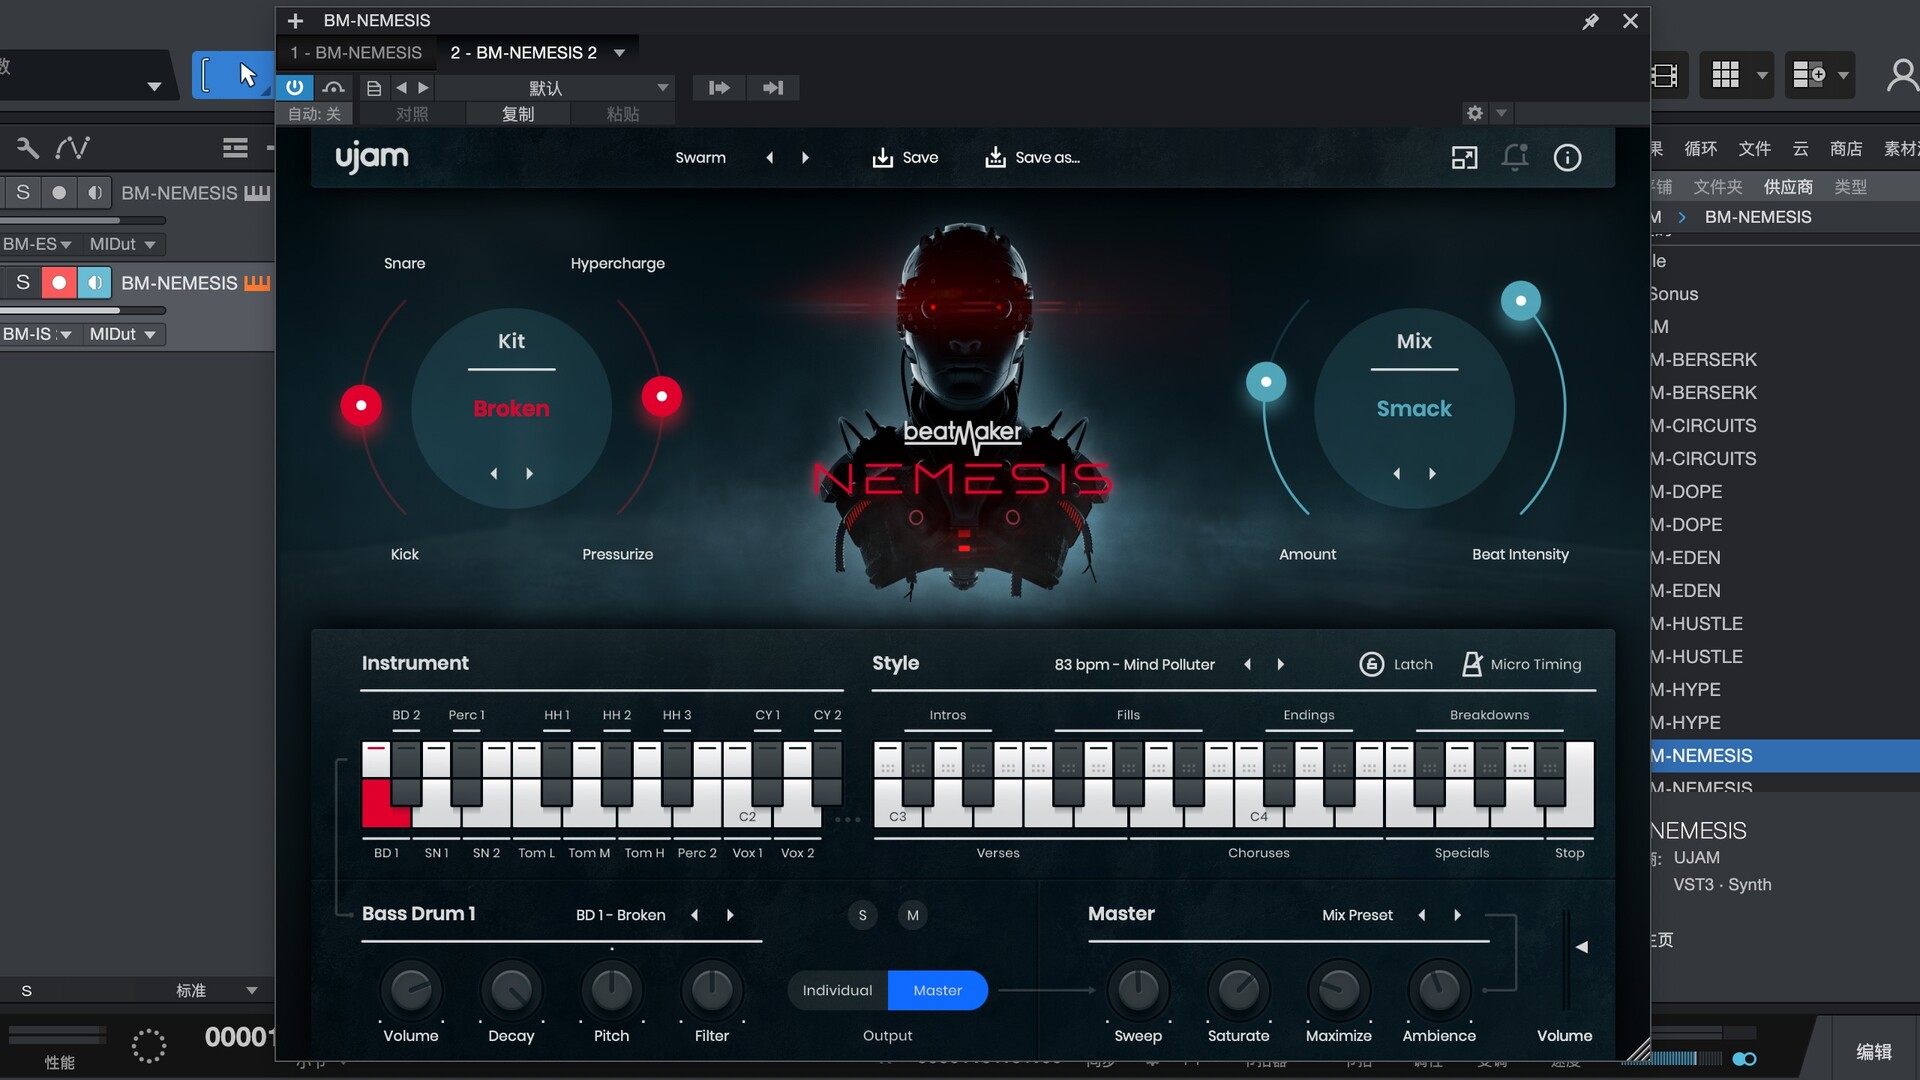Go to next preset after Swarm
This screenshot has height=1080, width=1920.
click(805, 157)
